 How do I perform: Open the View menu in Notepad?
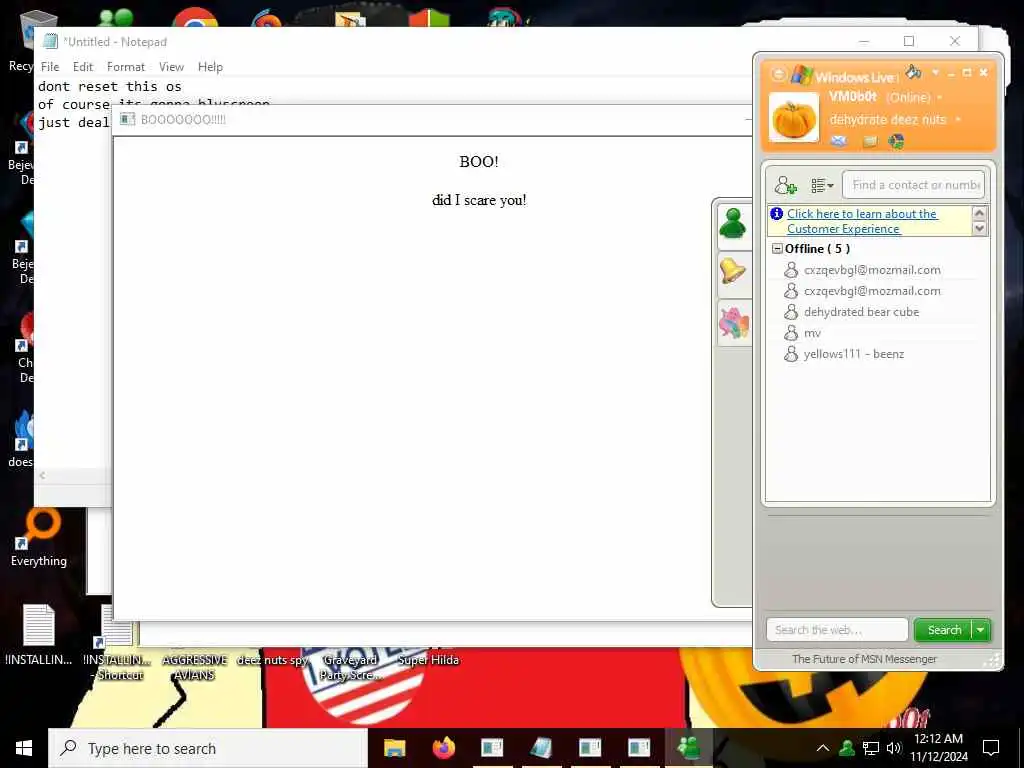click(x=171, y=67)
